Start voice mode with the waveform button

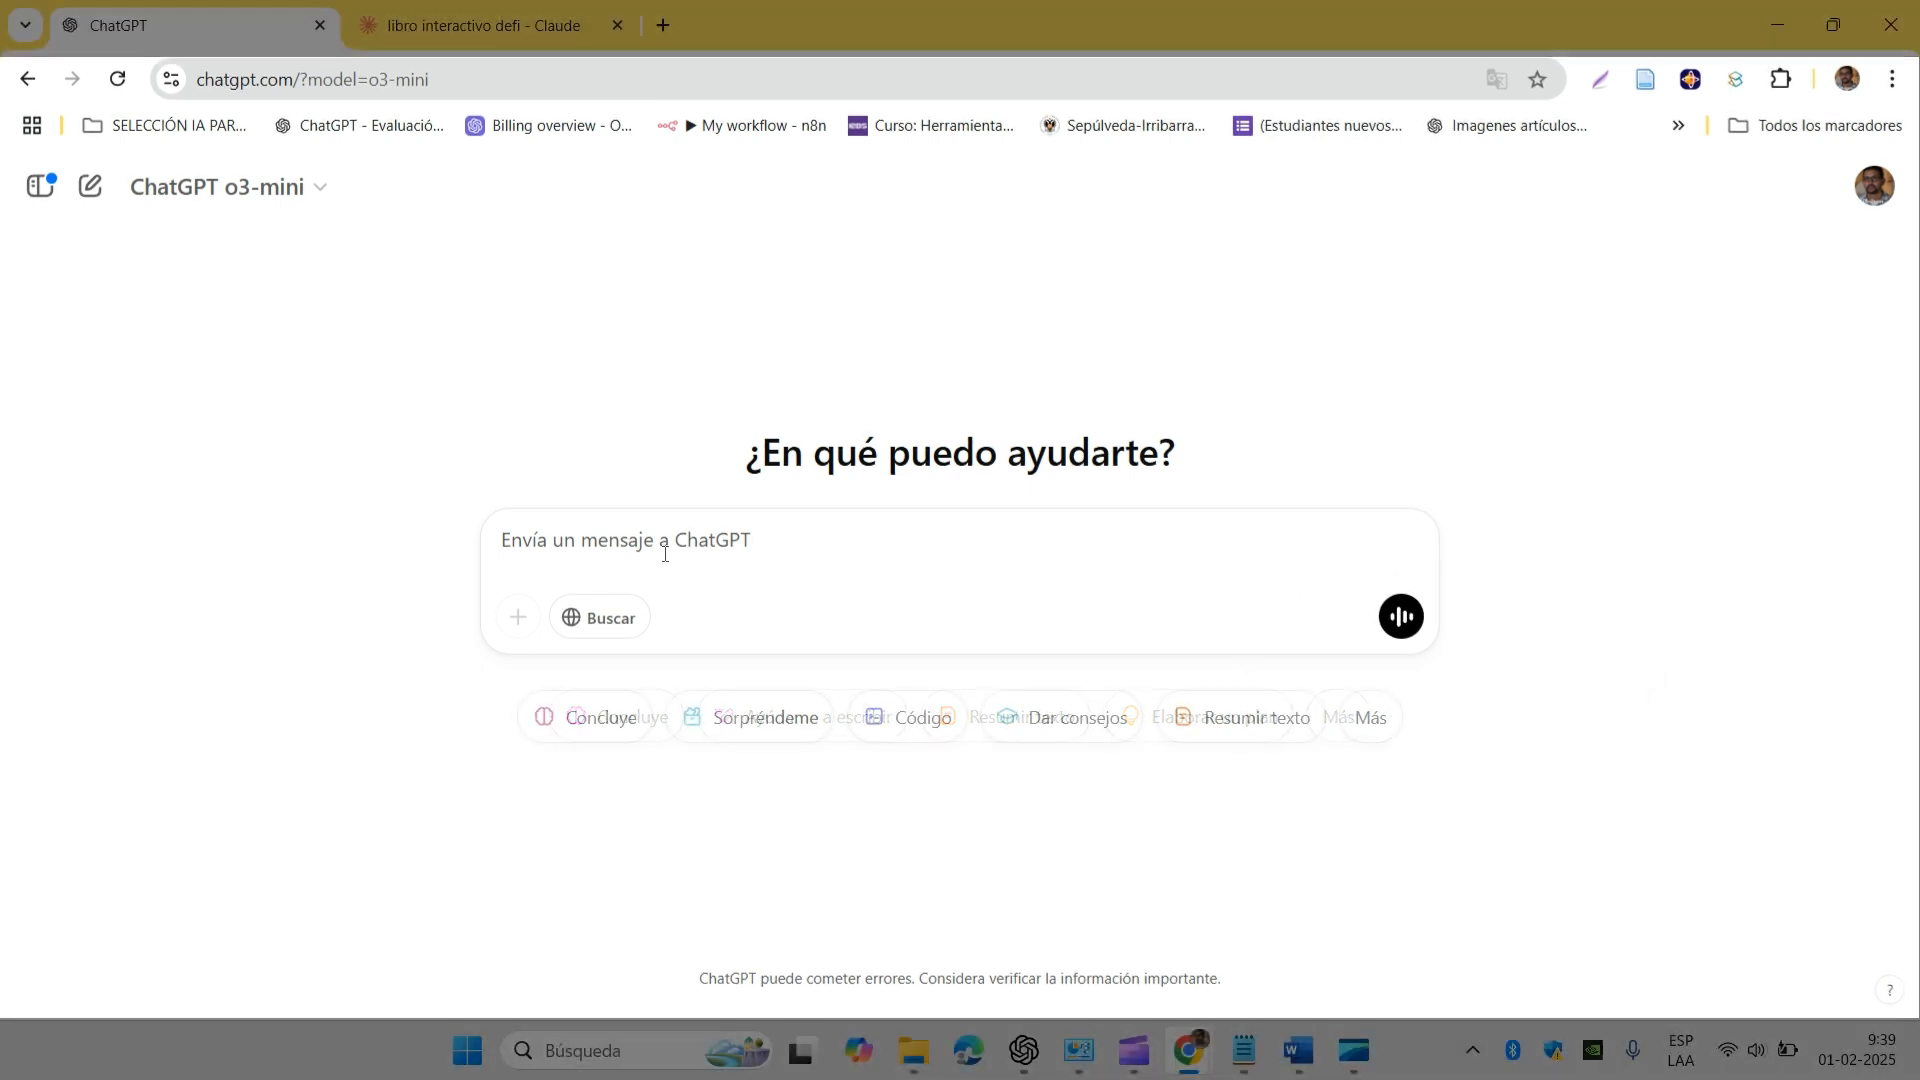click(1401, 616)
